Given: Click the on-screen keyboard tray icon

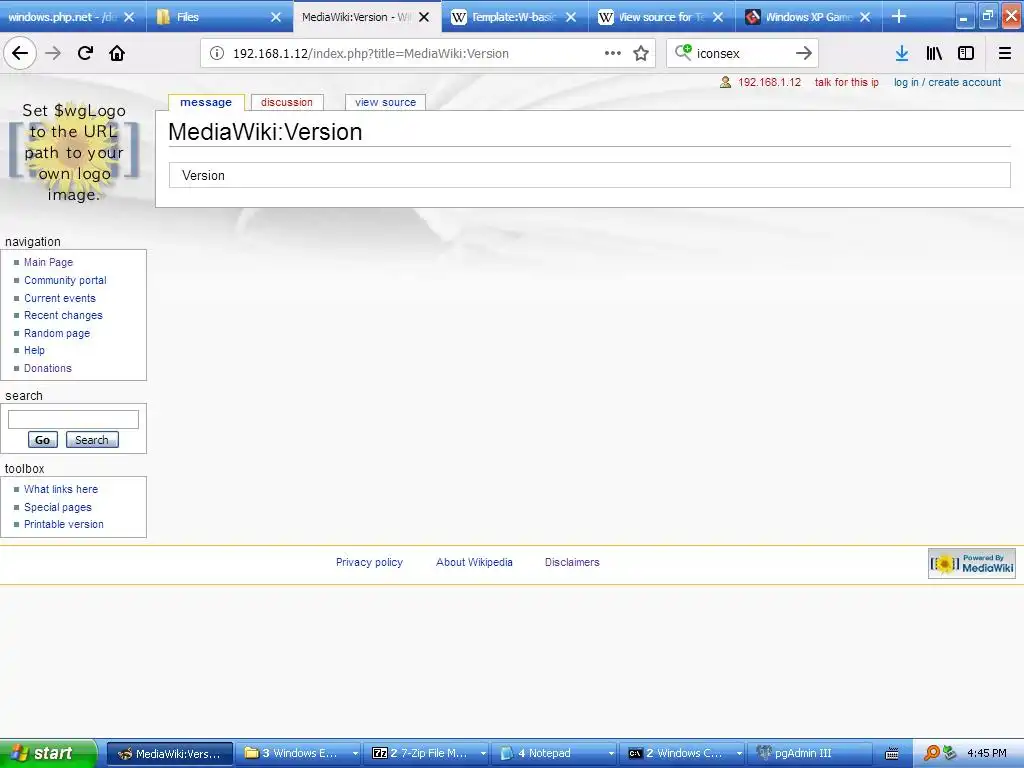Looking at the screenshot, I should point(892,754).
